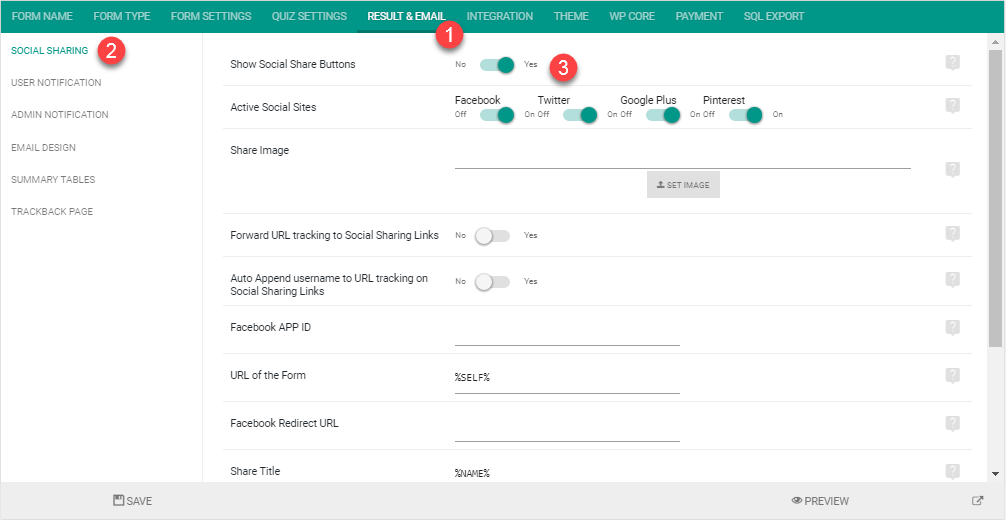
Task: Toggle the Twitter social site switch
Action: (580, 115)
